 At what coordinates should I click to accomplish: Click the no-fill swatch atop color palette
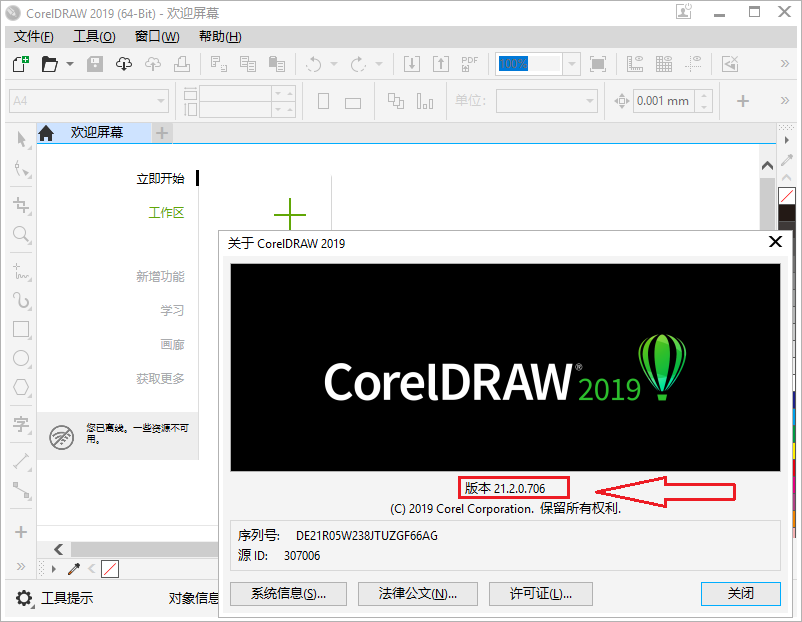pos(787,195)
